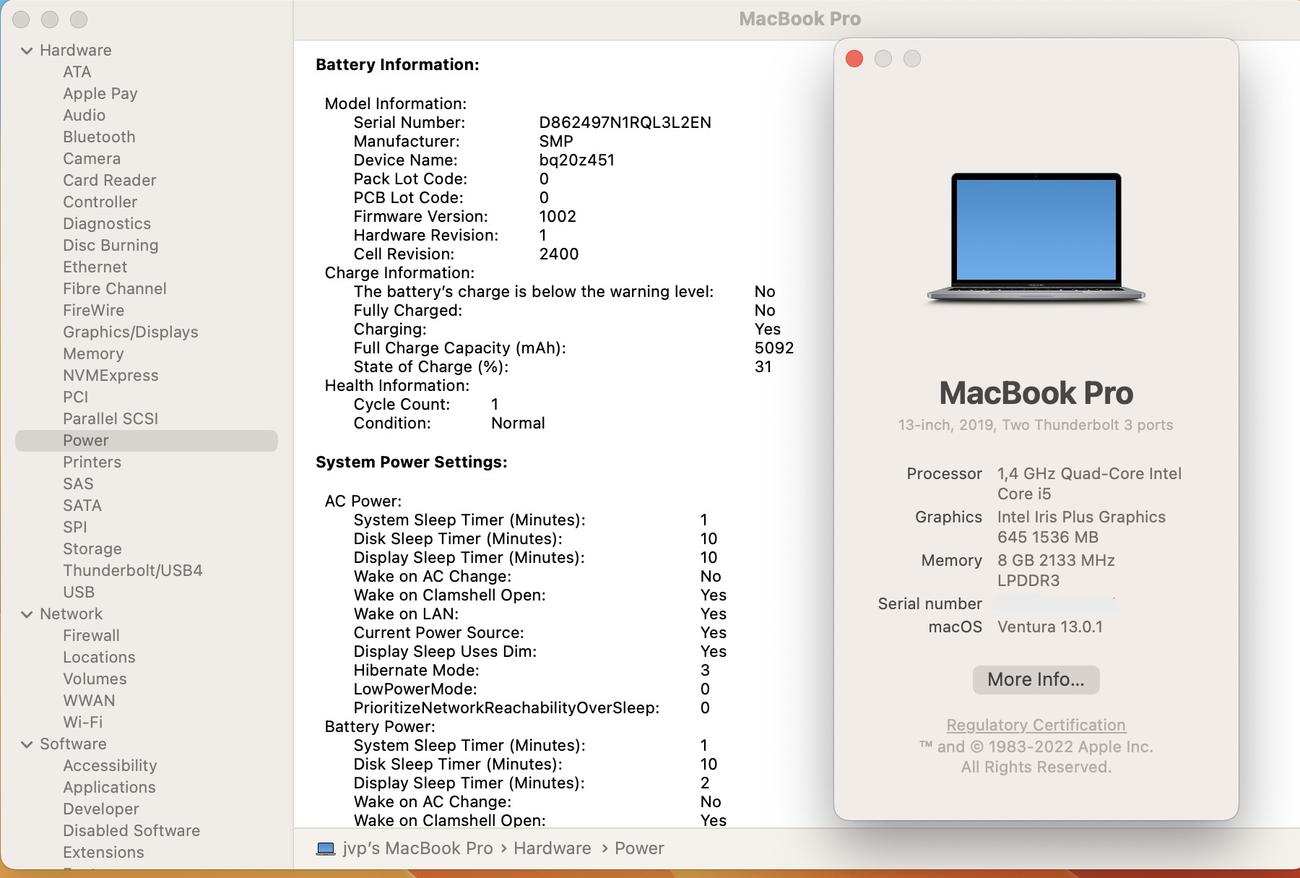Select ATA in the Hardware list
This screenshot has height=878, width=1300.
click(77, 72)
